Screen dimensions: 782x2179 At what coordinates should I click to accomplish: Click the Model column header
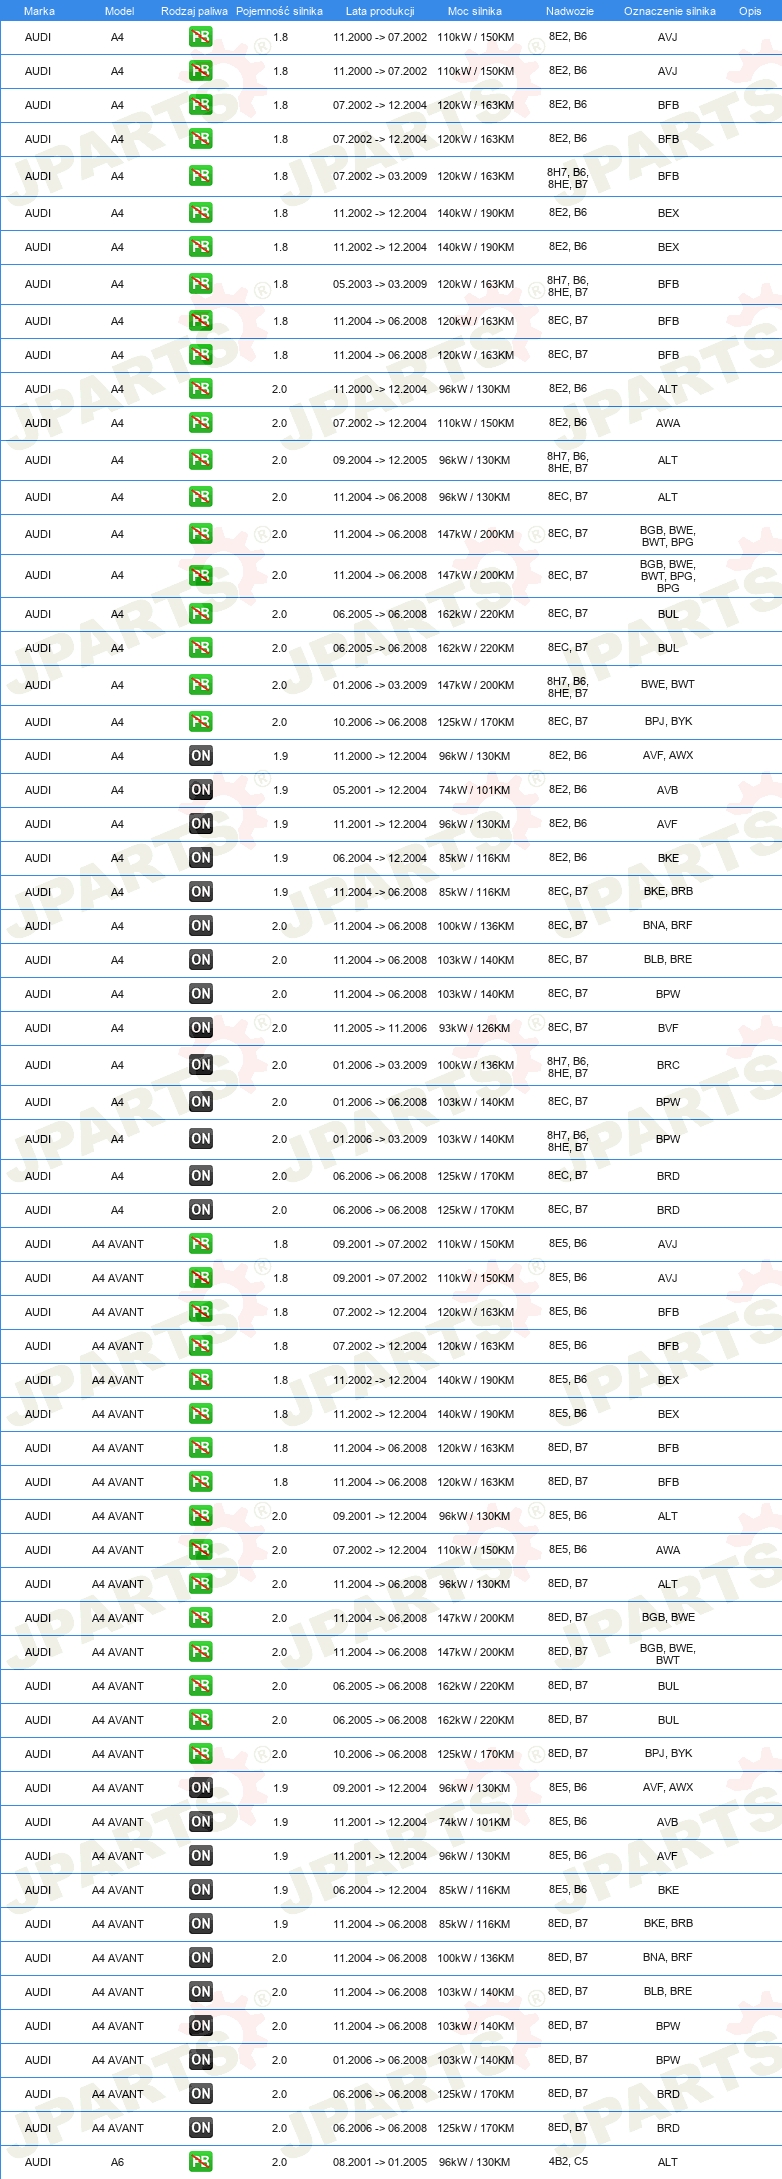(119, 11)
